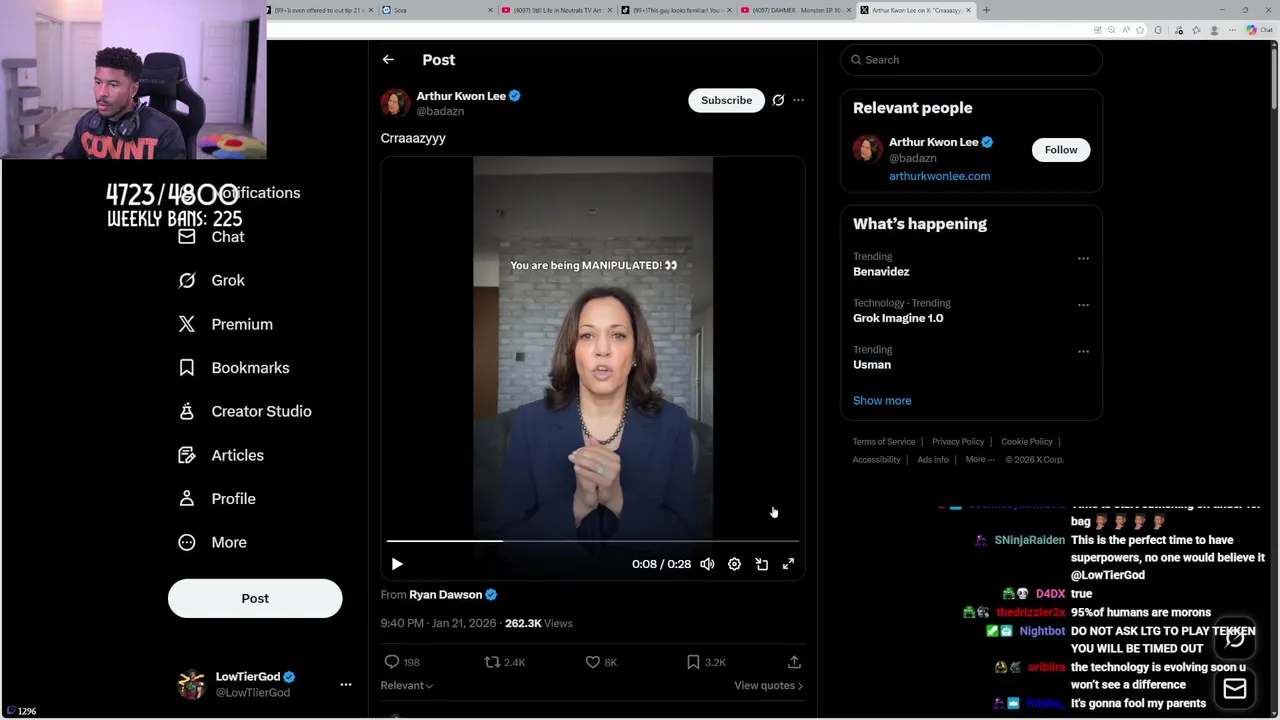This screenshot has height=720, width=1280.
Task: Expand the footer More menu
Action: pyautogui.click(x=979, y=460)
